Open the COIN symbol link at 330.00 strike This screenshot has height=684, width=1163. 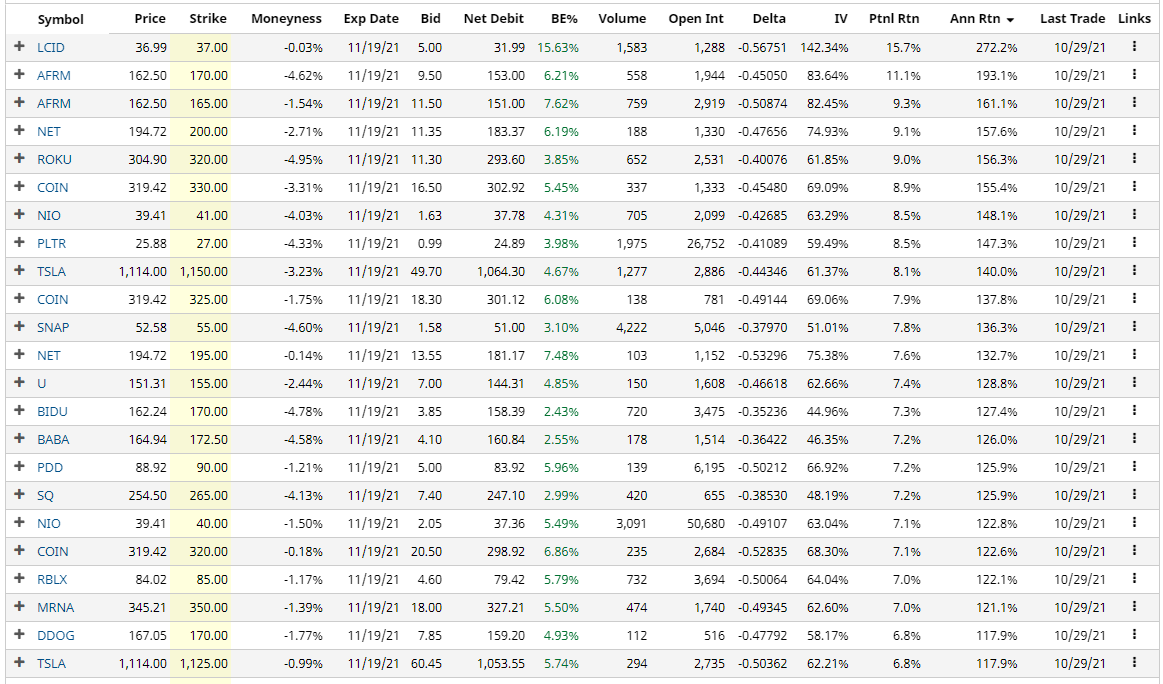[x=53, y=188]
